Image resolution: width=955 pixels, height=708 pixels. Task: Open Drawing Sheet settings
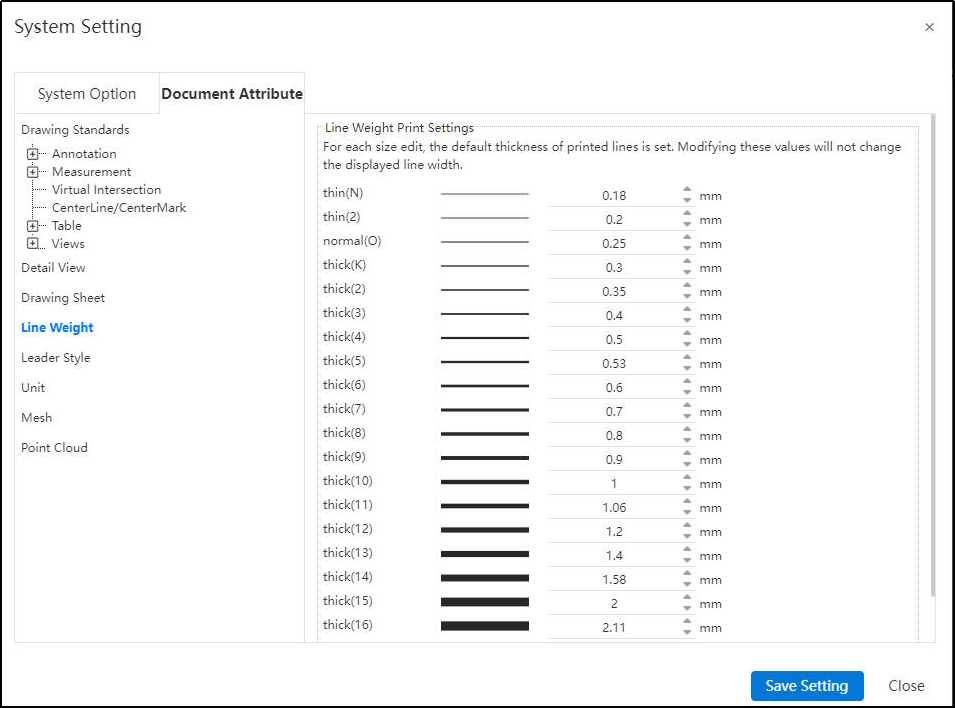tap(63, 298)
